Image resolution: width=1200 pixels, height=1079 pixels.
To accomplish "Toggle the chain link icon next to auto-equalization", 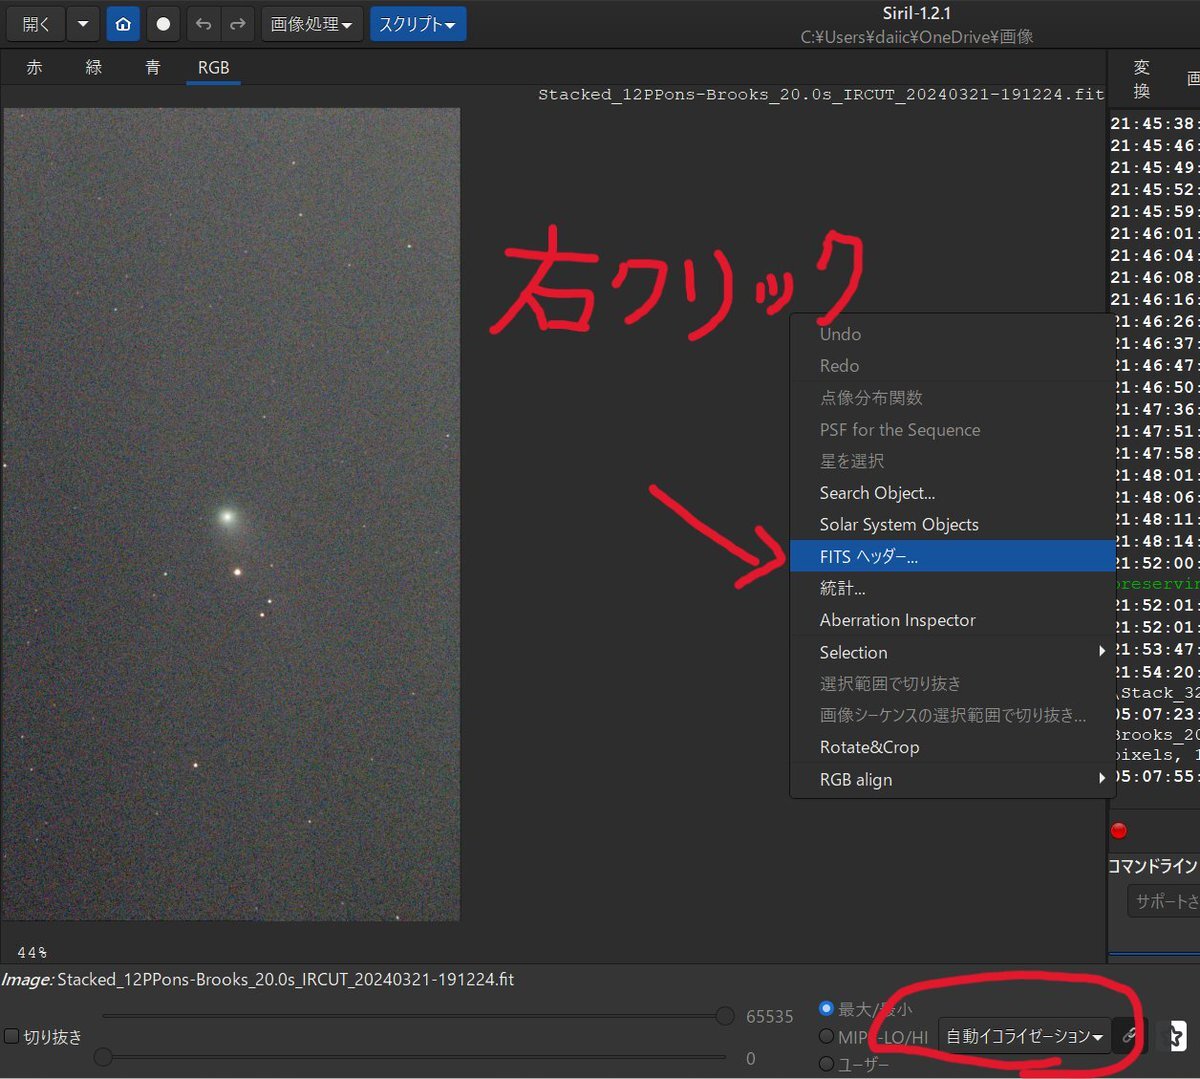I will 1129,1036.
